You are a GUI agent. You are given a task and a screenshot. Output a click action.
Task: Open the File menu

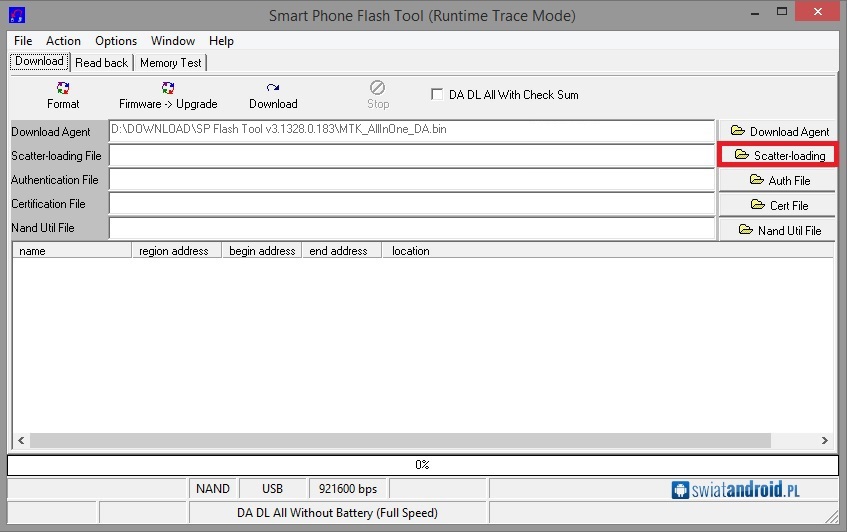(23, 41)
